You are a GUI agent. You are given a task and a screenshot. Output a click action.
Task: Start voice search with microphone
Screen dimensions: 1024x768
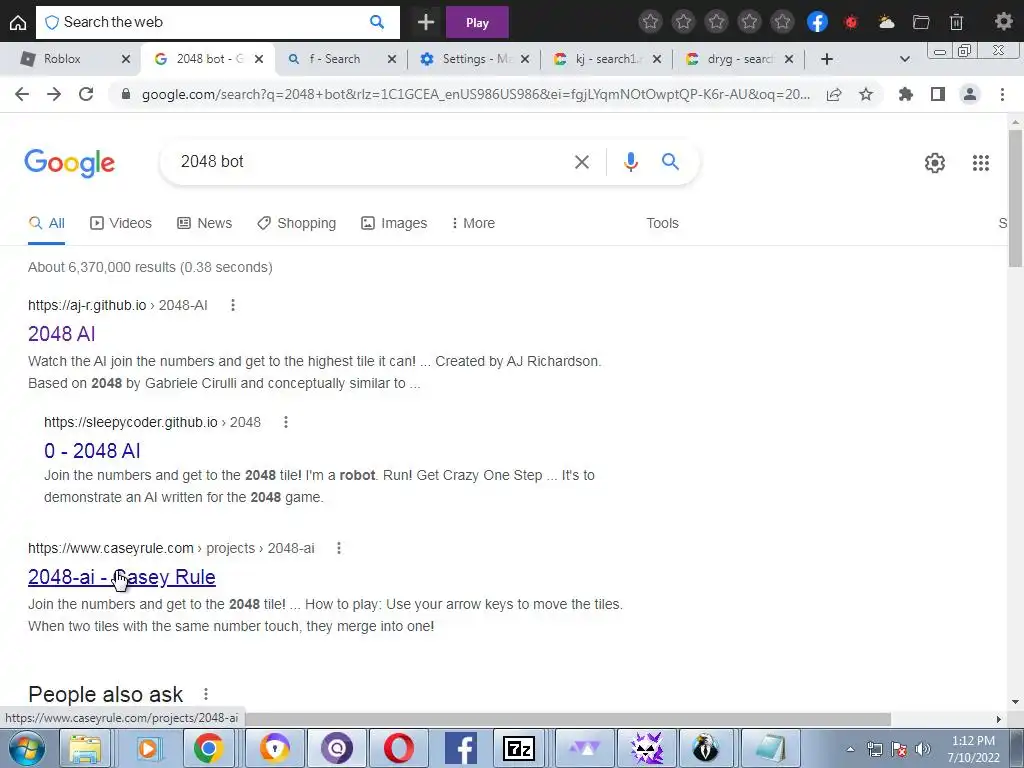tap(631, 162)
